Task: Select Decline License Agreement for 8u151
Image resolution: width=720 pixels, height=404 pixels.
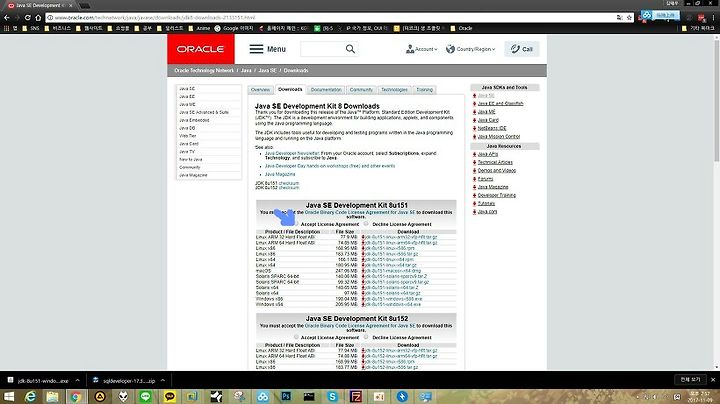Action: 366,224
